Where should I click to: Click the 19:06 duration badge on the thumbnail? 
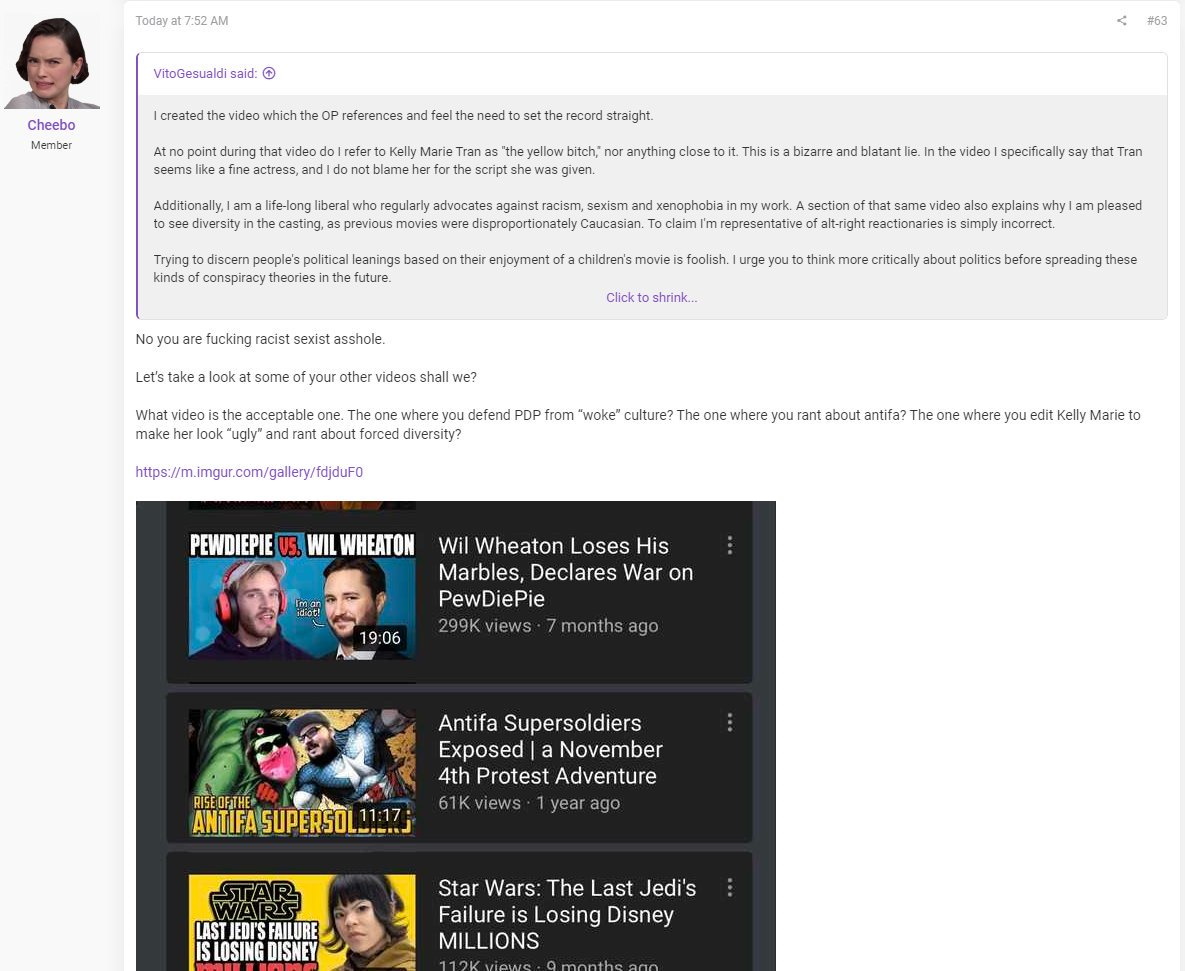(379, 638)
